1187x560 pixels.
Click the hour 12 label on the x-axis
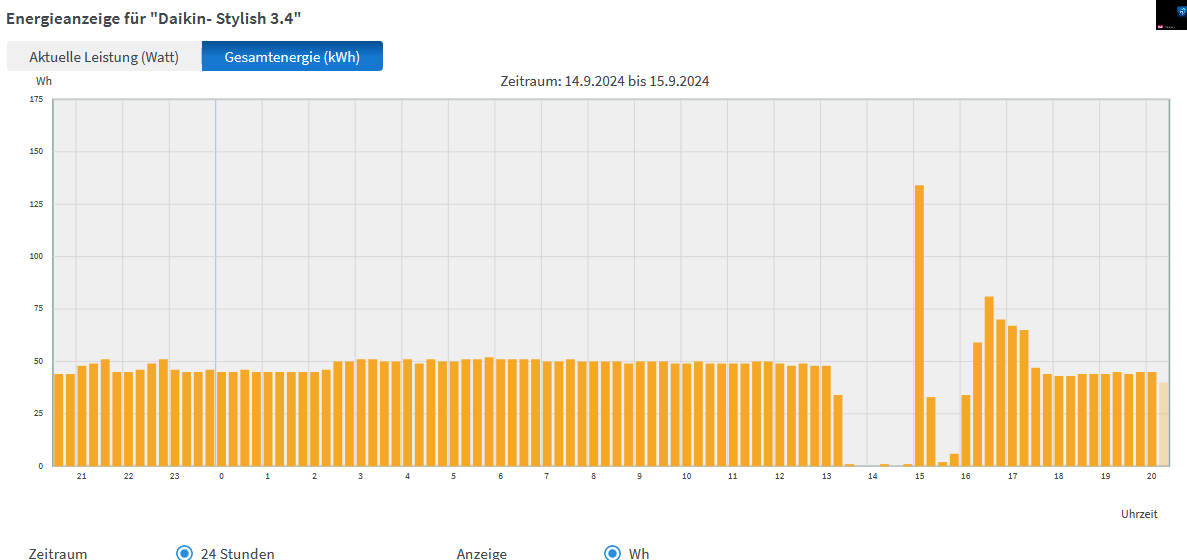[x=779, y=477]
